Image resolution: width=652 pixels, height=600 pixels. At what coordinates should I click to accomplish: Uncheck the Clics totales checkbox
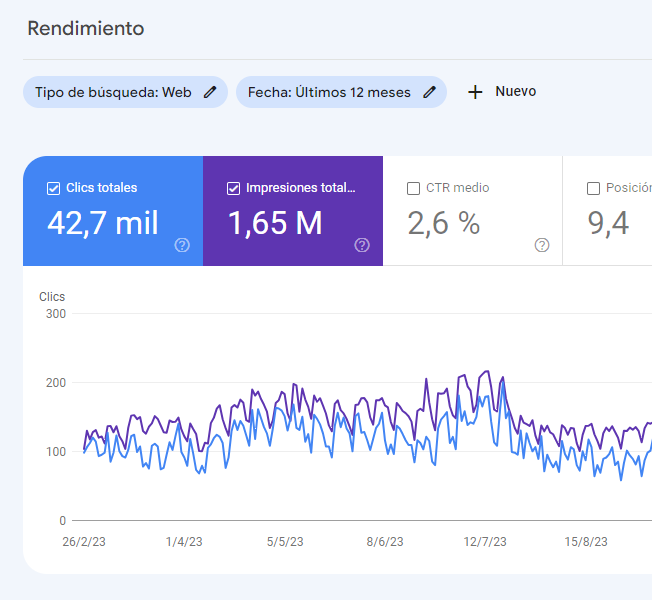coord(54,188)
